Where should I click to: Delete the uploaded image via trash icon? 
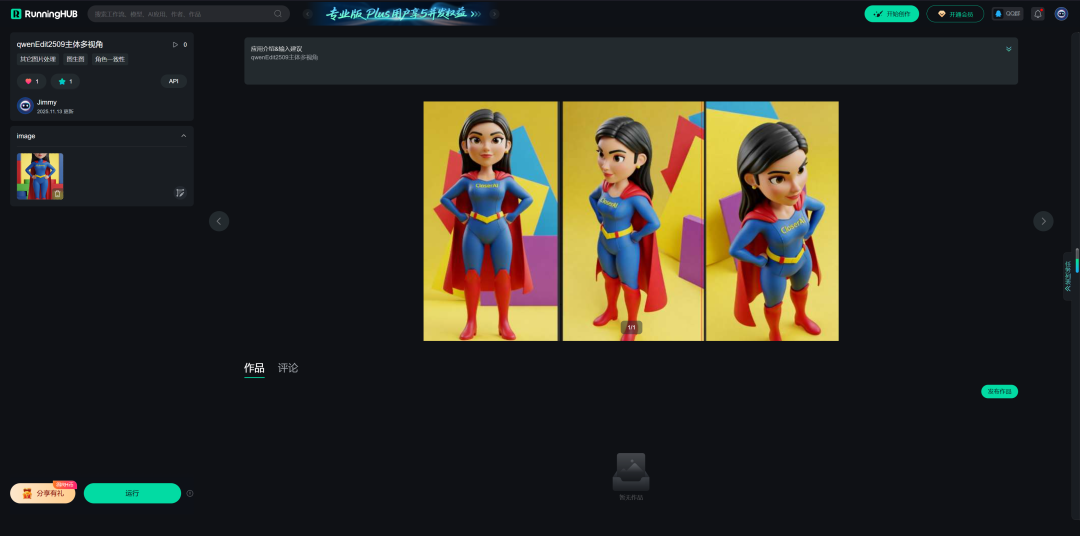pyautogui.click(x=58, y=194)
